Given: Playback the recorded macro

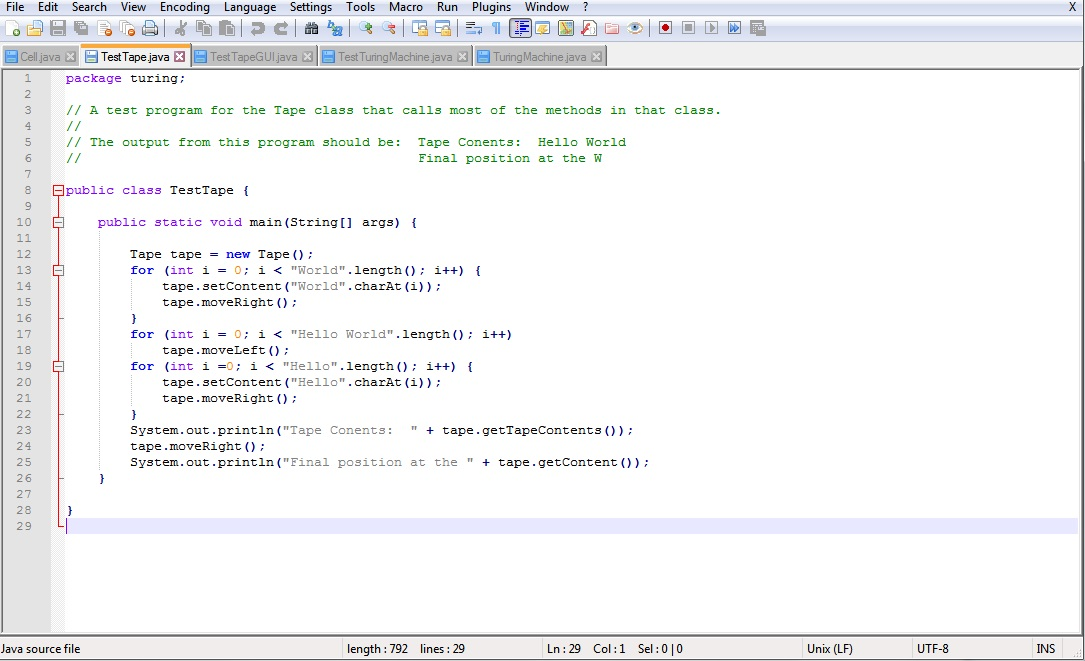Looking at the screenshot, I should click(711, 28).
